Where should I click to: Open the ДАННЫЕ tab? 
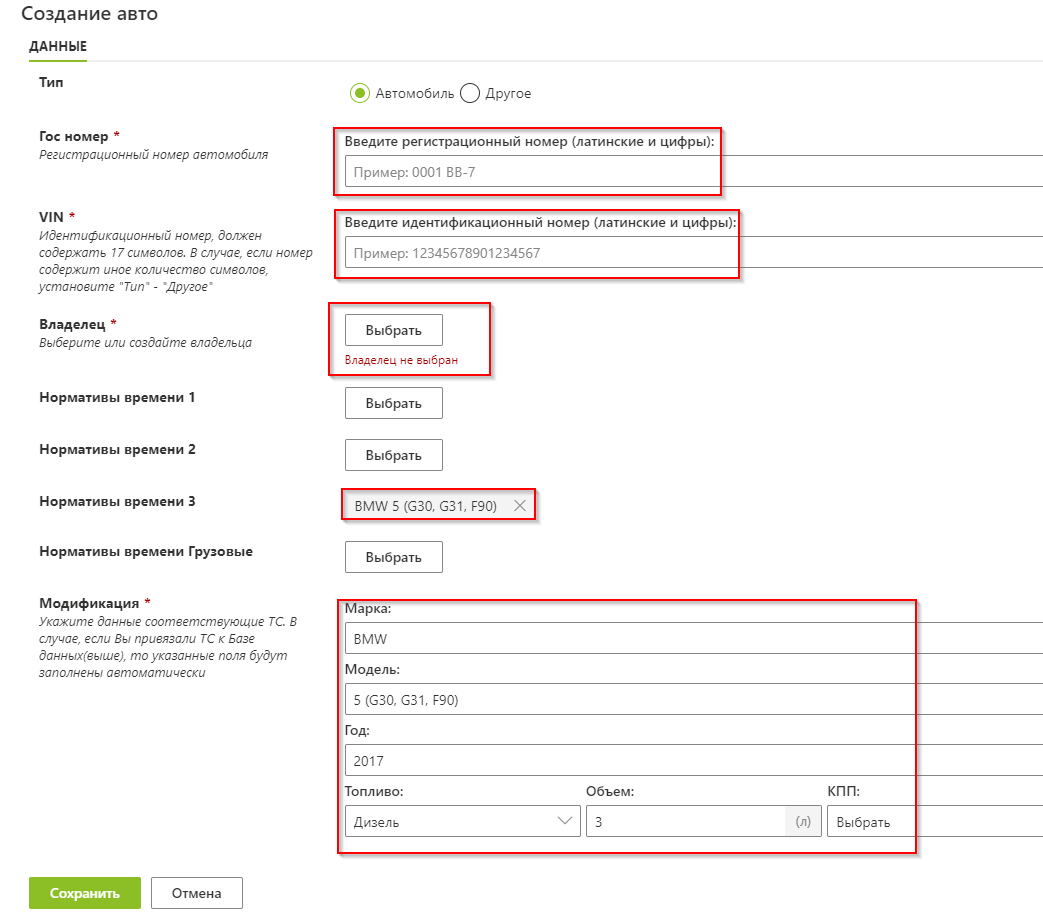58,46
